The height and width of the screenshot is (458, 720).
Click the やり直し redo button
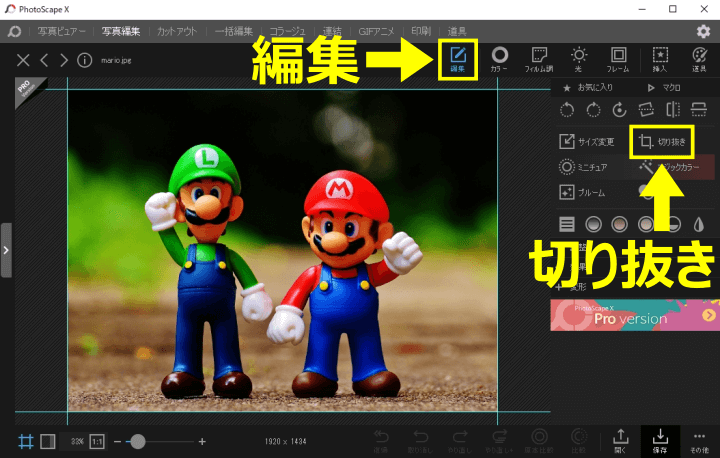click(460, 441)
